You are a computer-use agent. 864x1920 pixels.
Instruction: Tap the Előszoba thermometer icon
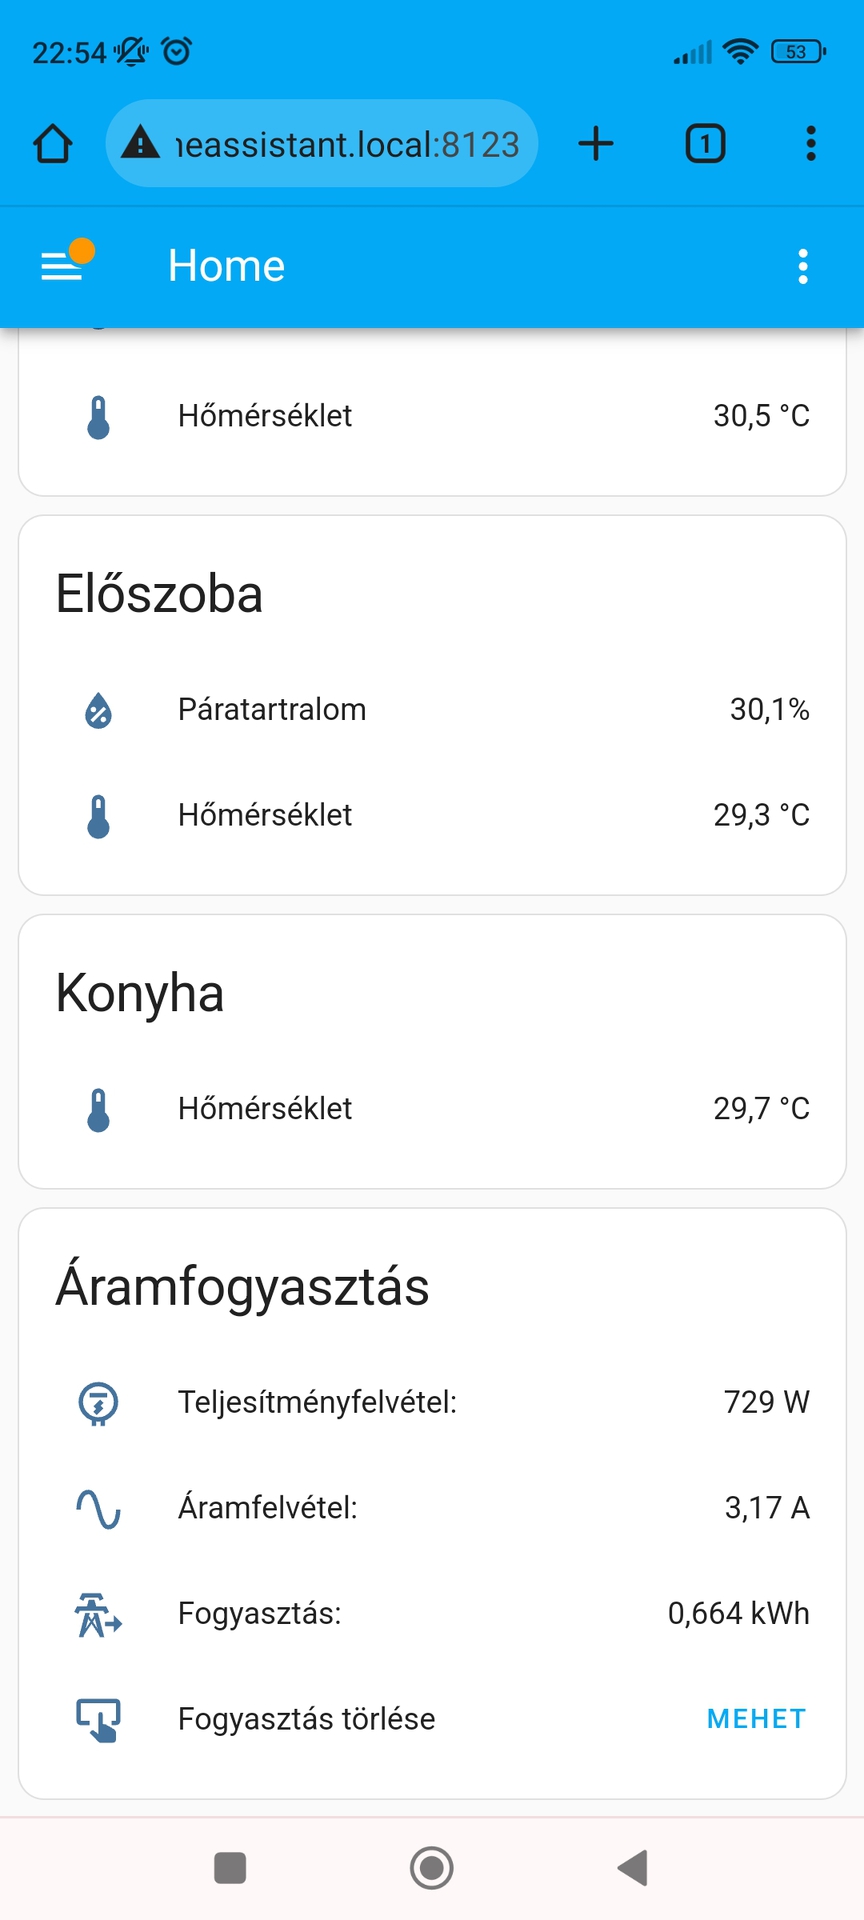(x=98, y=816)
